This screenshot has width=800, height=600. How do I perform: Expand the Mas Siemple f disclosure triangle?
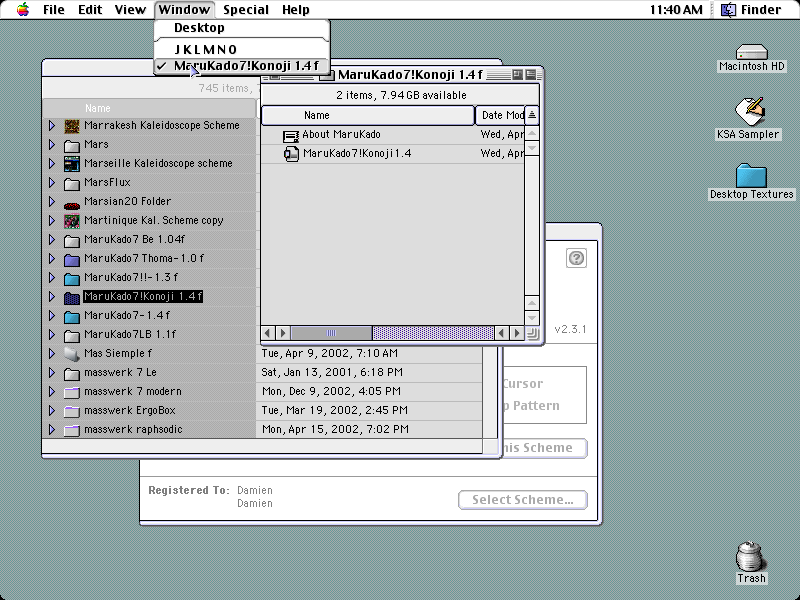(x=52, y=354)
